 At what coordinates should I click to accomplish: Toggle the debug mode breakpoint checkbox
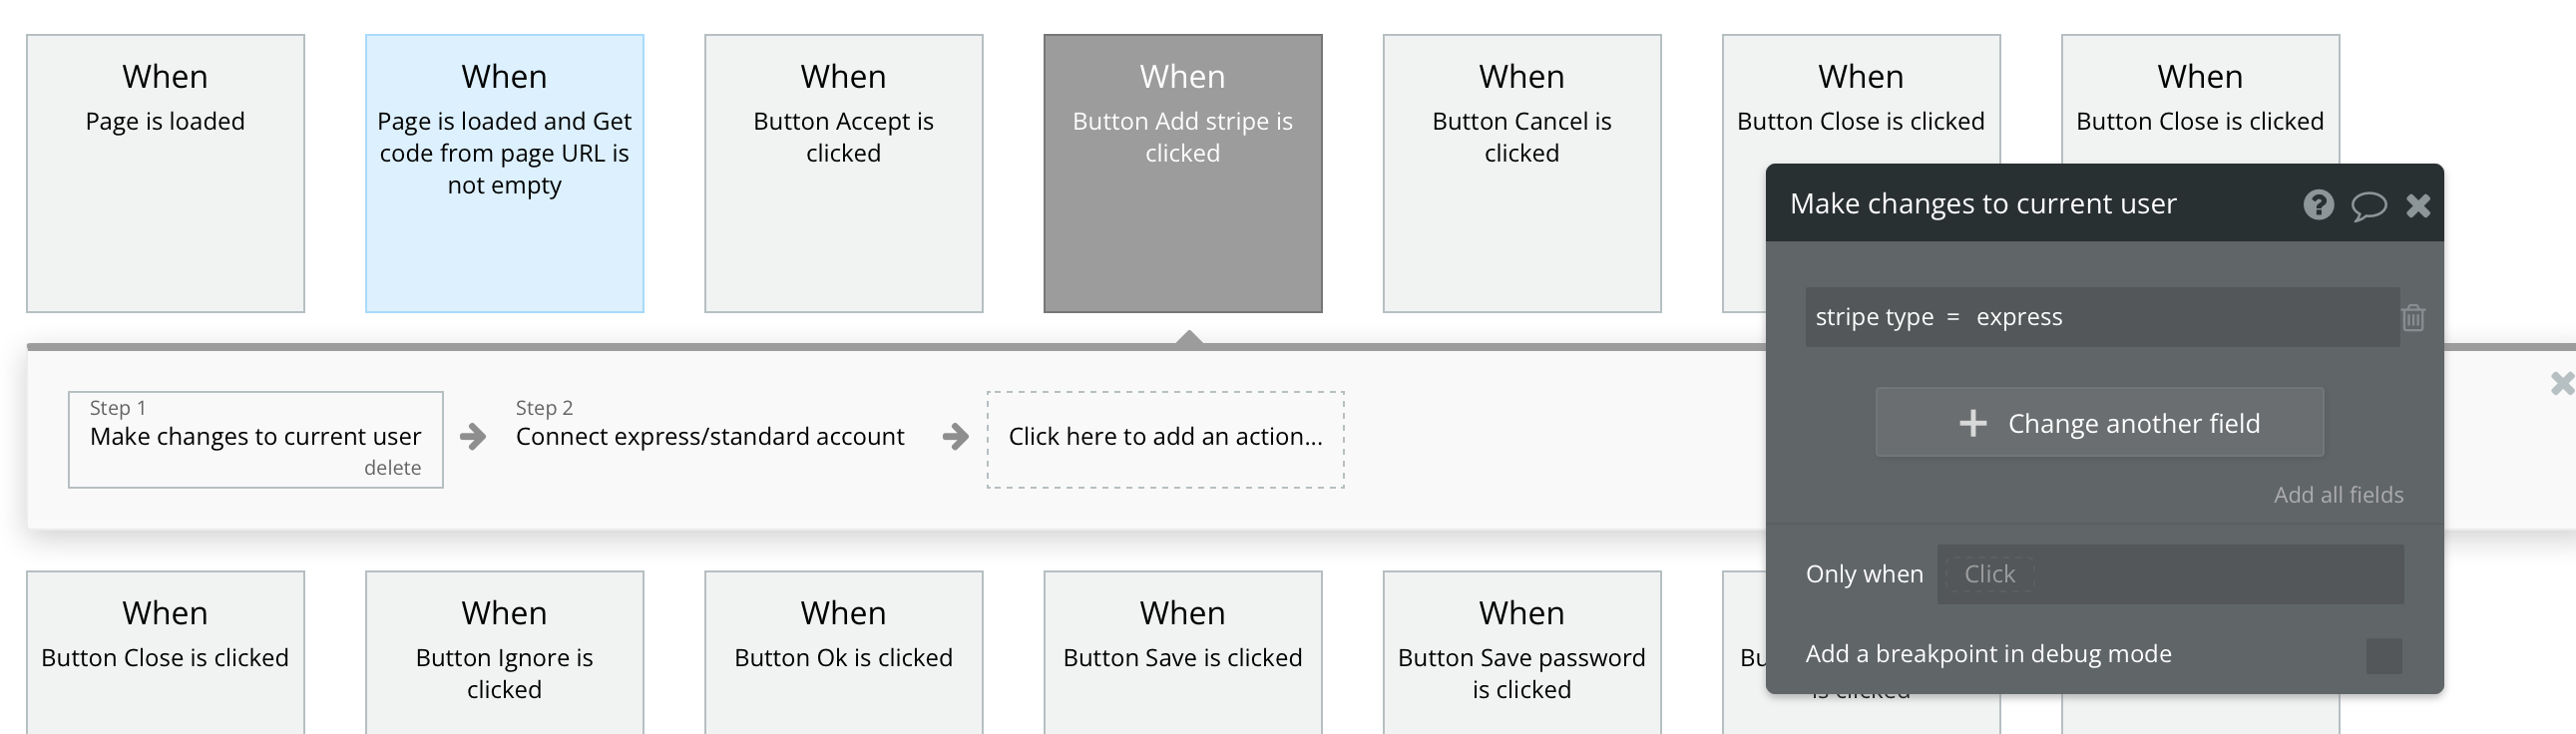tap(2384, 656)
